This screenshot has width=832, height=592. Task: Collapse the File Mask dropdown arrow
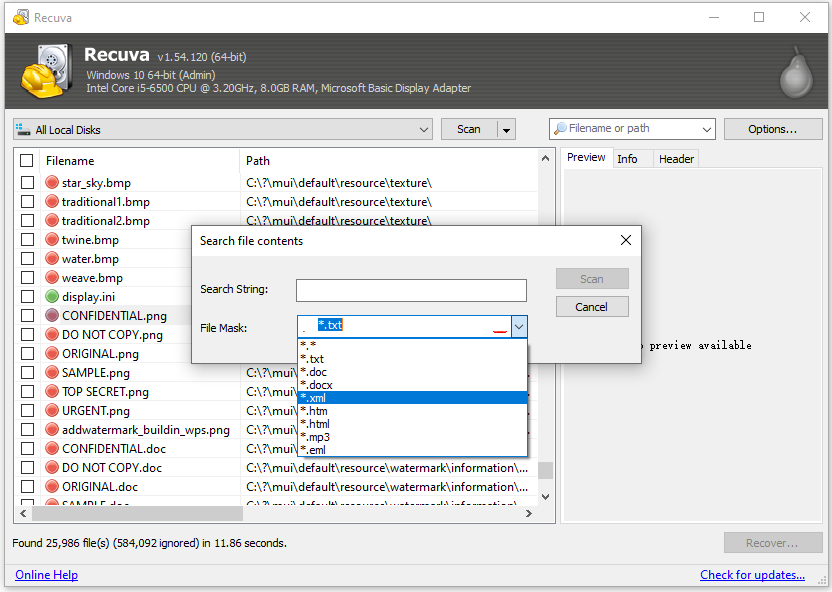coord(518,326)
